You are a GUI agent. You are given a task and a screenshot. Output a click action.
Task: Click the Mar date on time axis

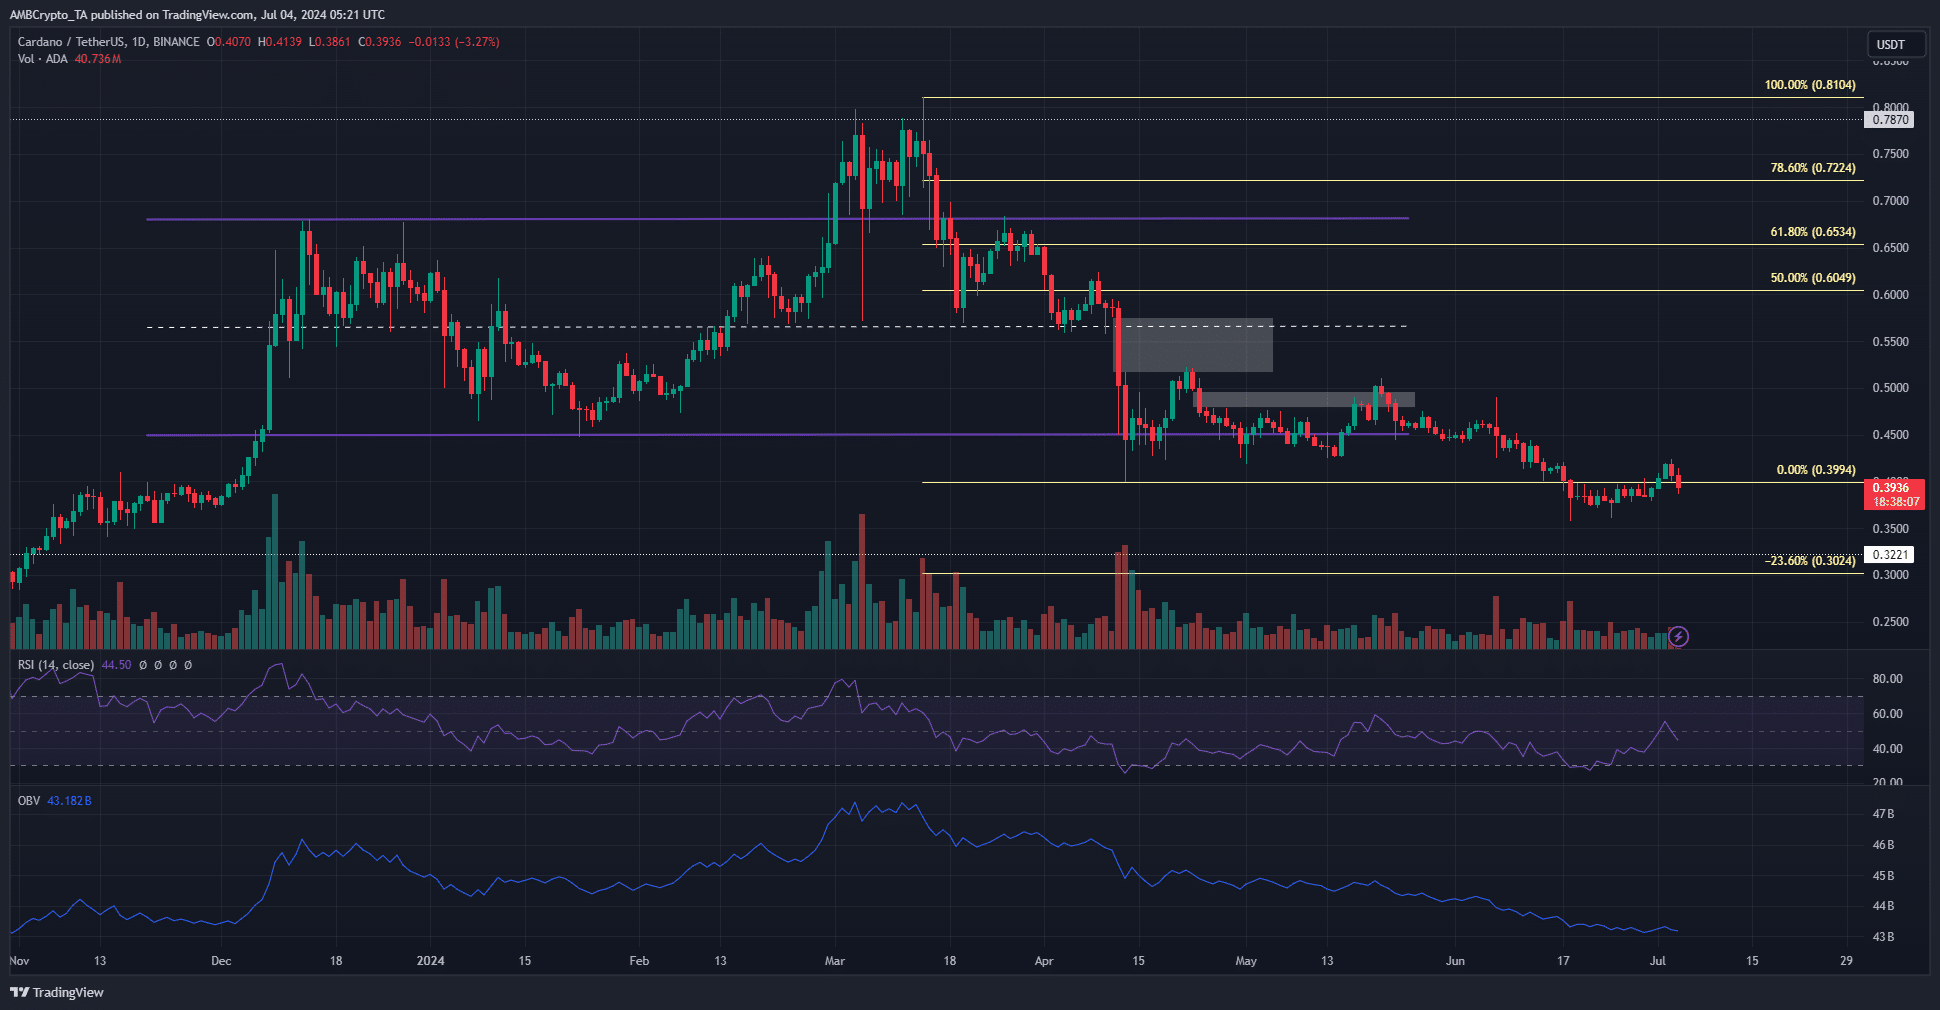(835, 961)
